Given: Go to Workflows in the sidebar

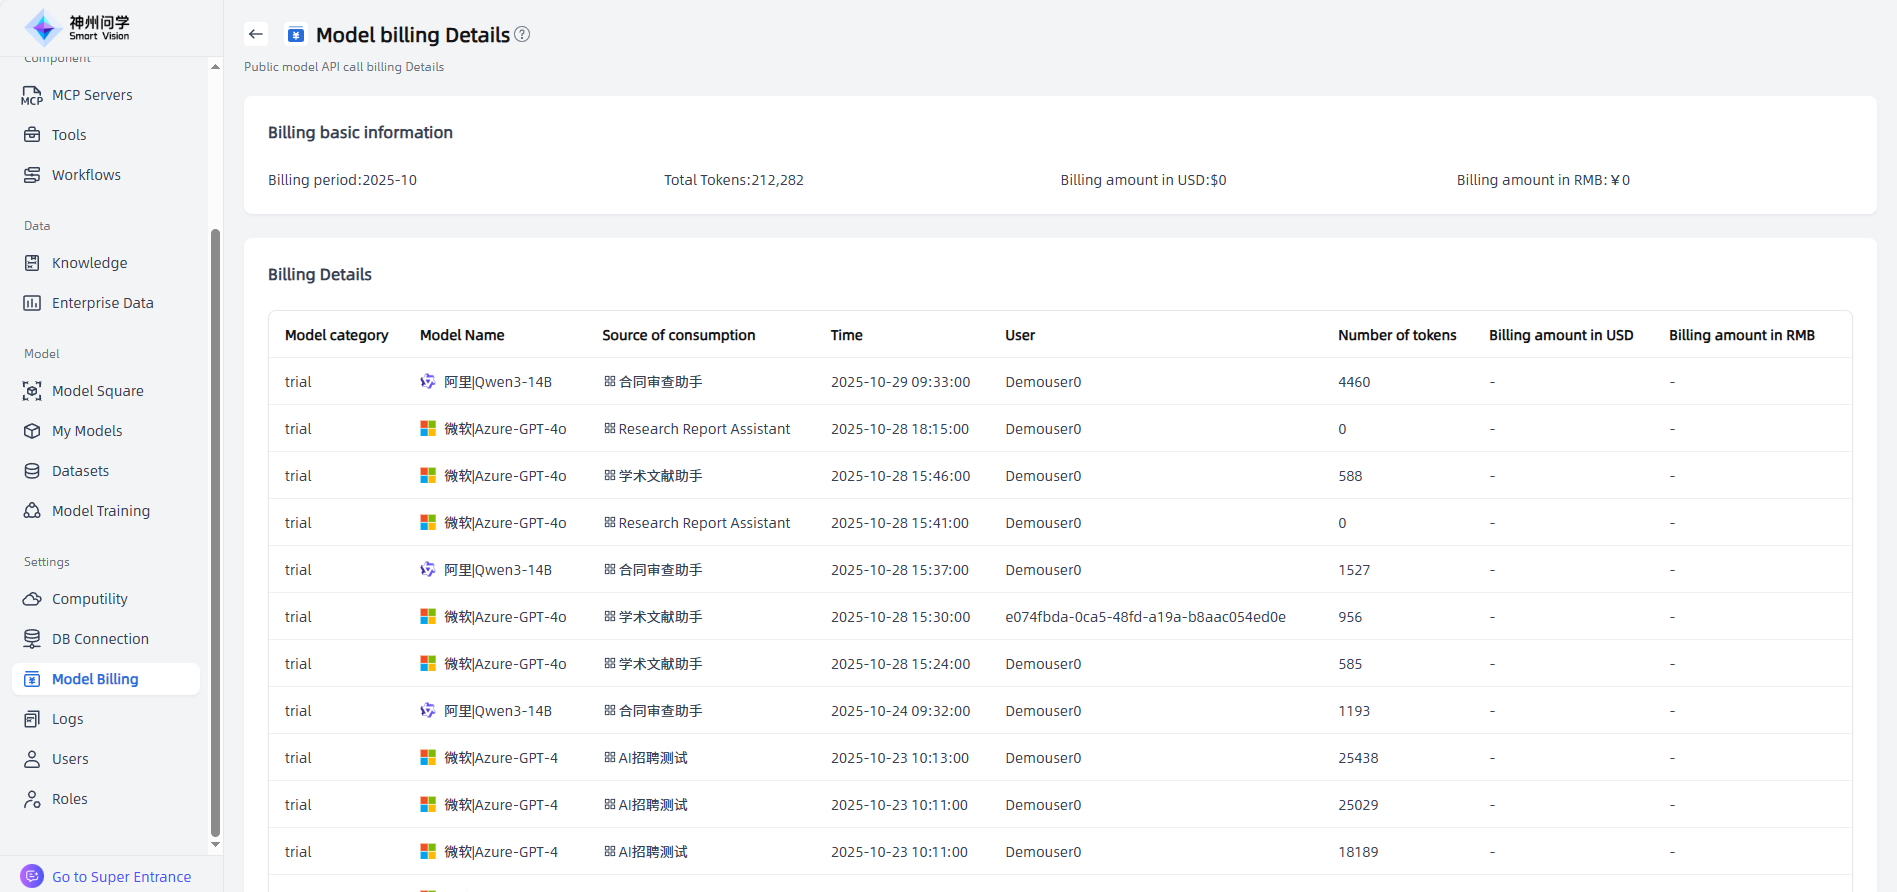Looking at the screenshot, I should 86,175.
